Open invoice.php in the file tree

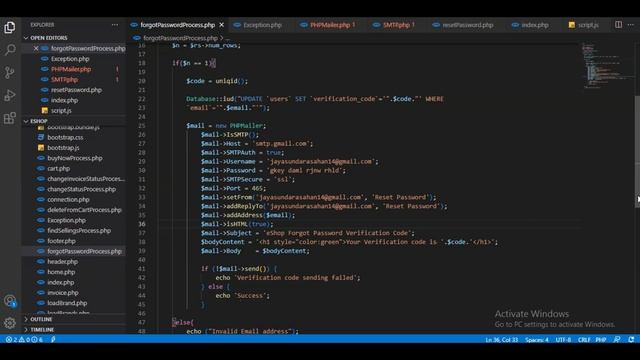[62, 293]
